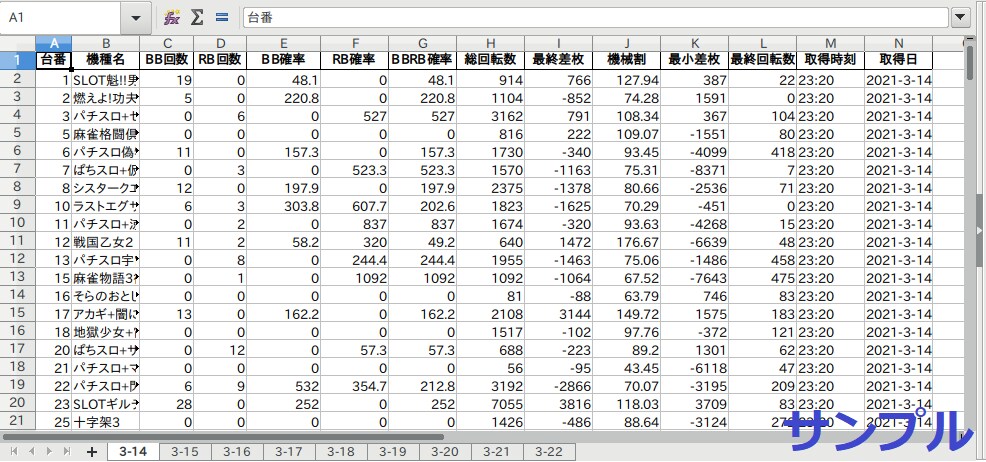Switch to the 3-14 sheet tab

click(x=133, y=451)
